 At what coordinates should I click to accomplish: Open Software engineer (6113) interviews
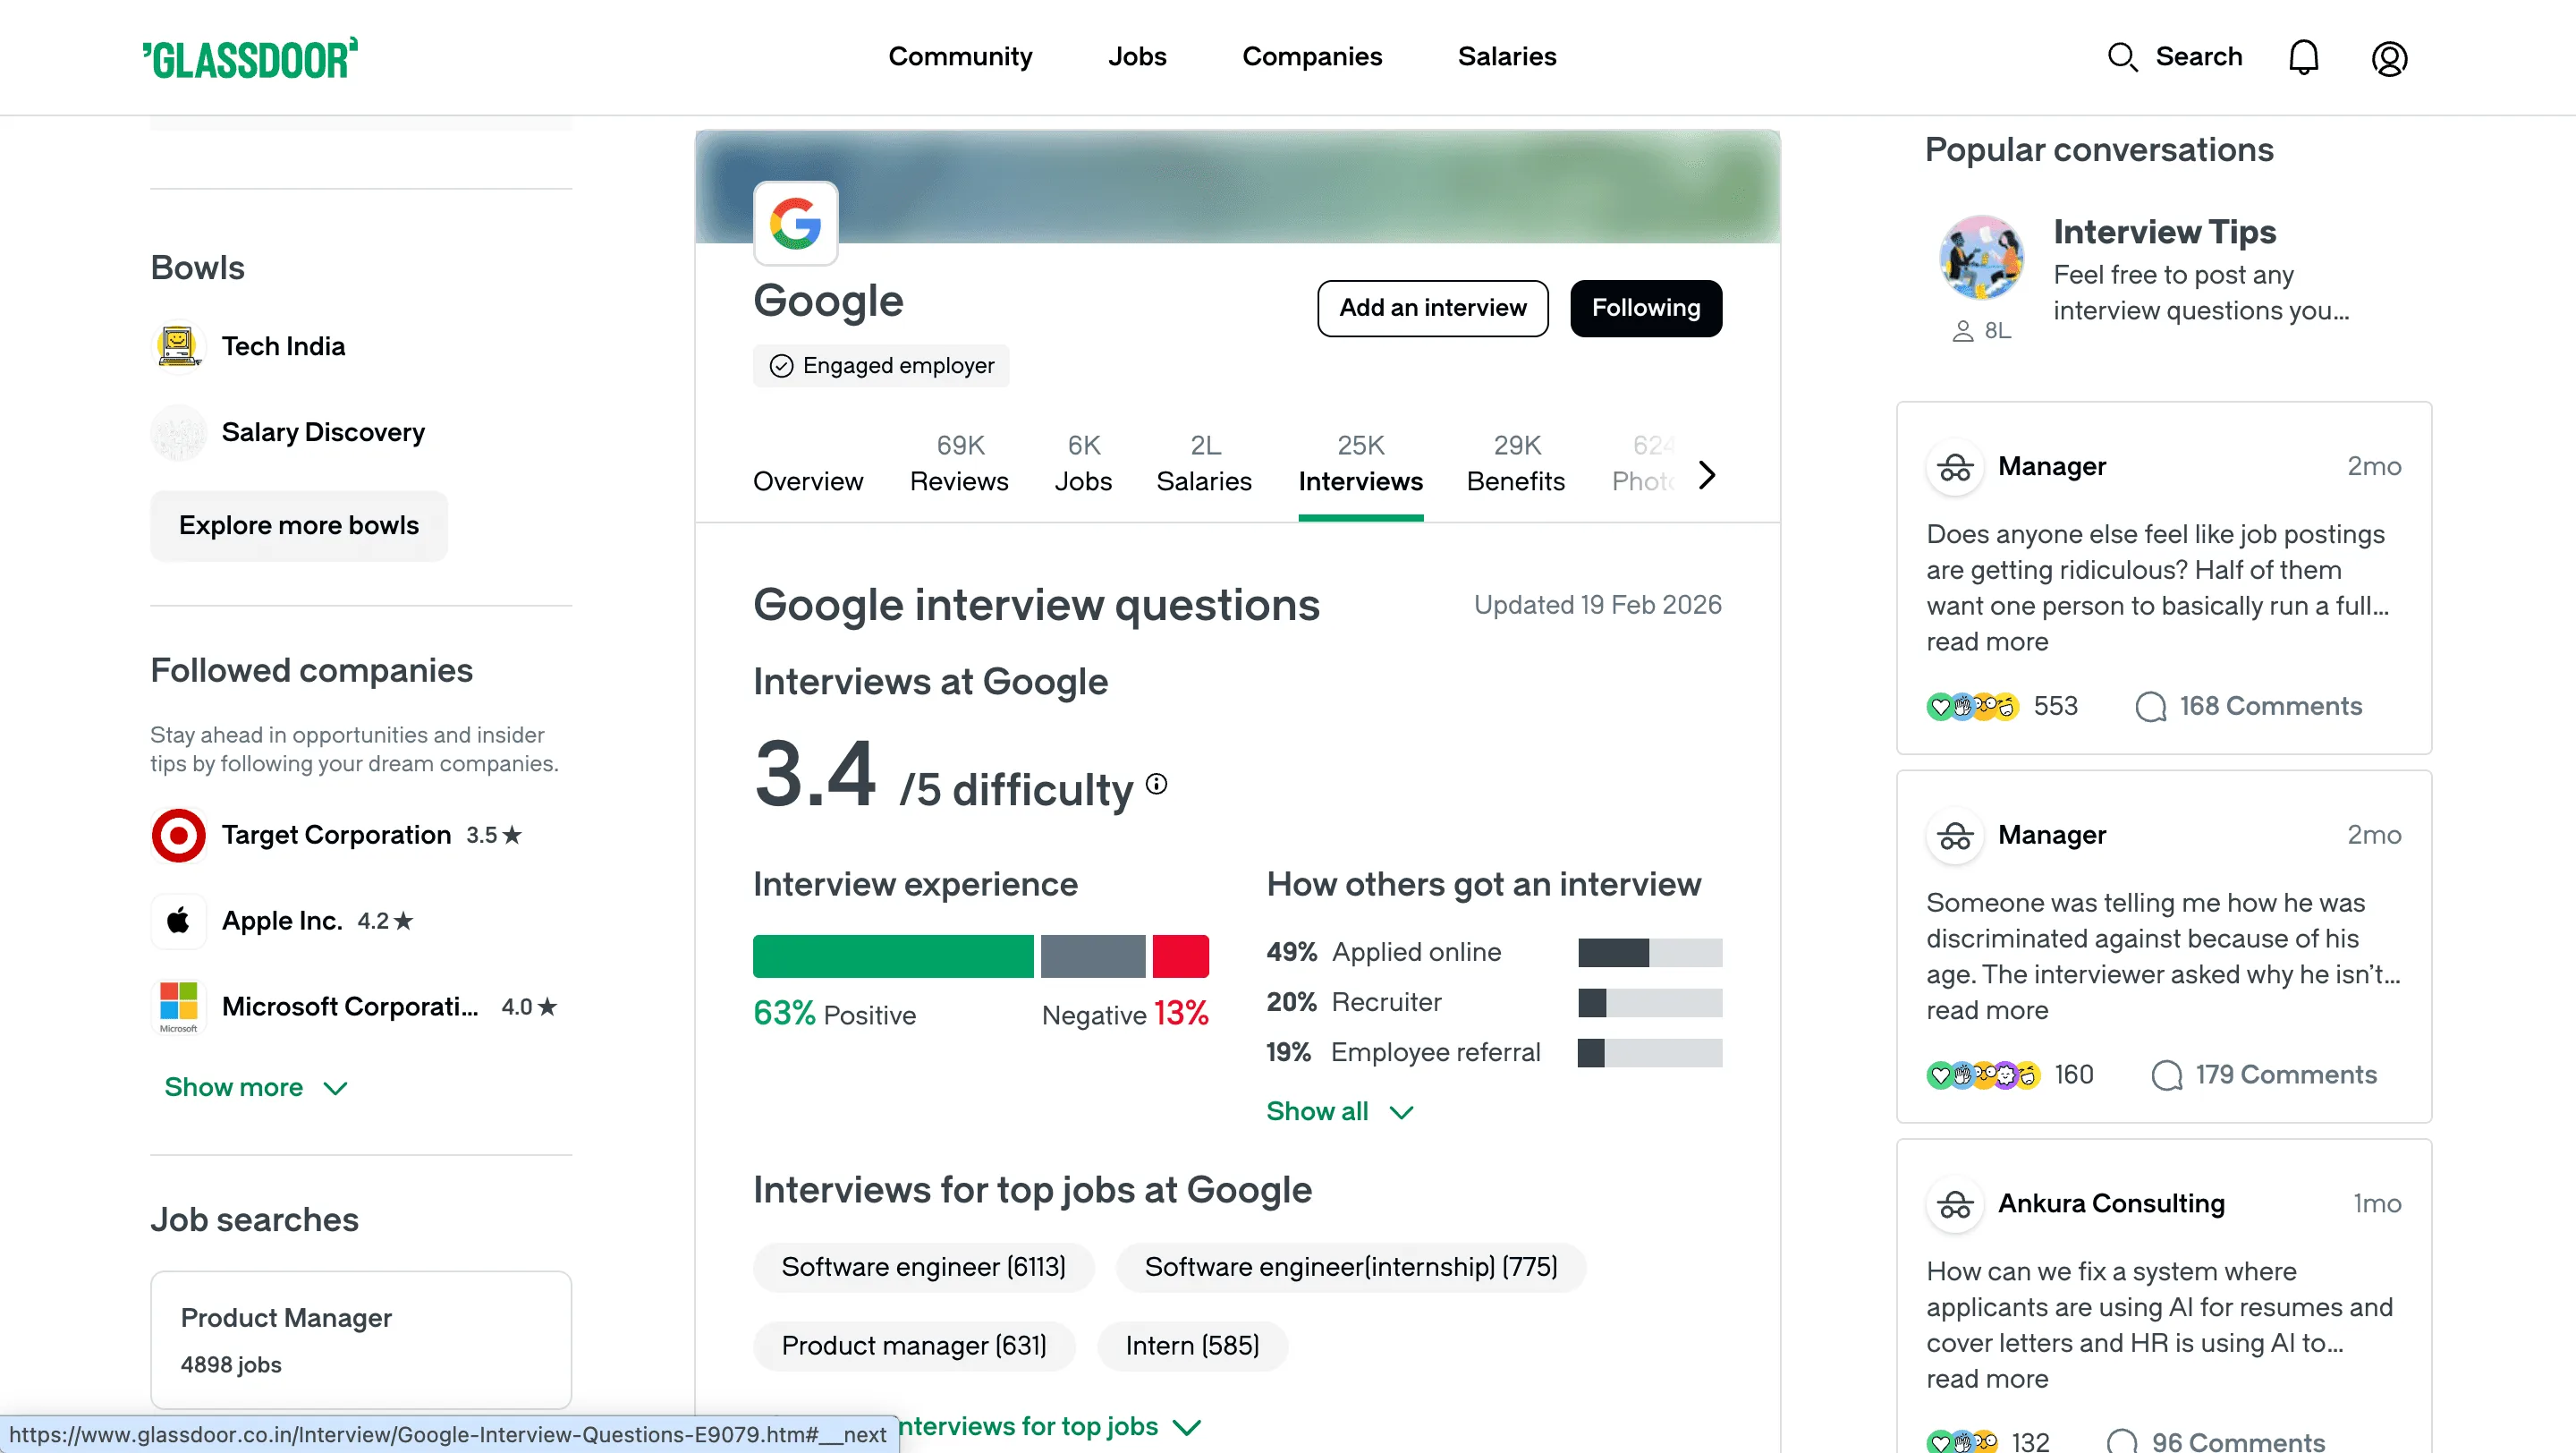coord(923,1266)
